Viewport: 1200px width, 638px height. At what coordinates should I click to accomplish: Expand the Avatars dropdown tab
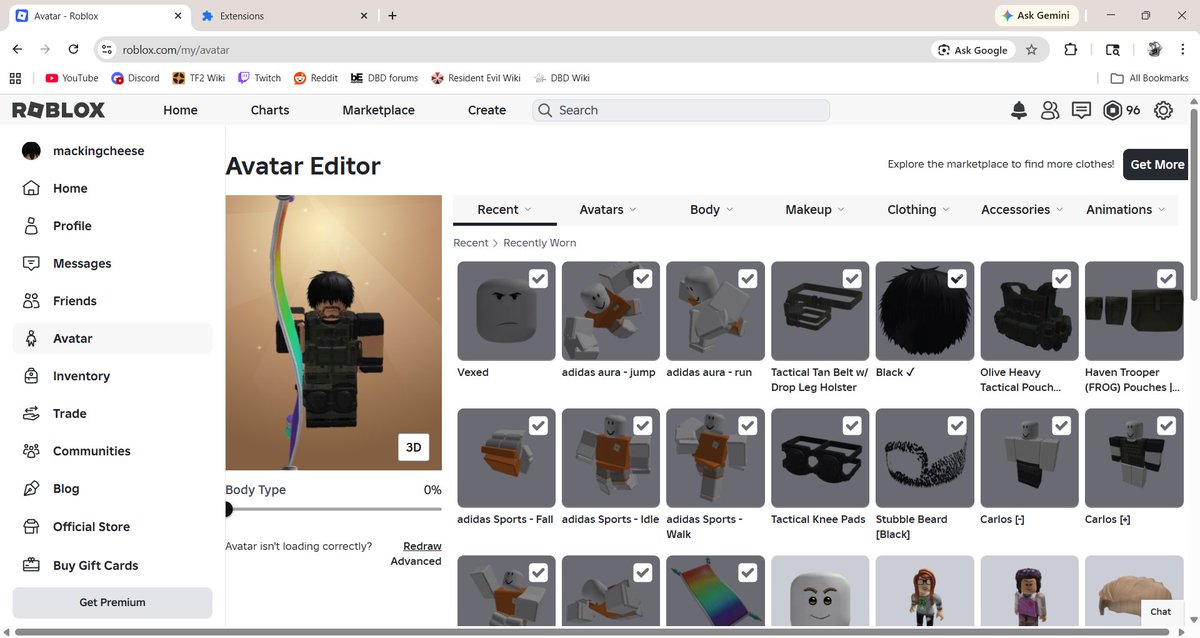click(608, 210)
